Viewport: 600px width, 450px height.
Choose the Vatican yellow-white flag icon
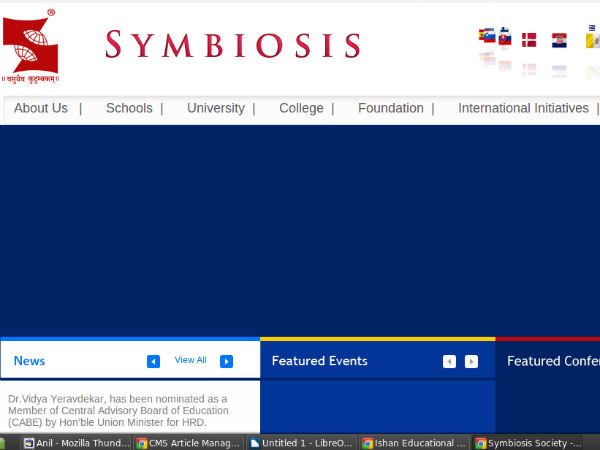click(593, 40)
